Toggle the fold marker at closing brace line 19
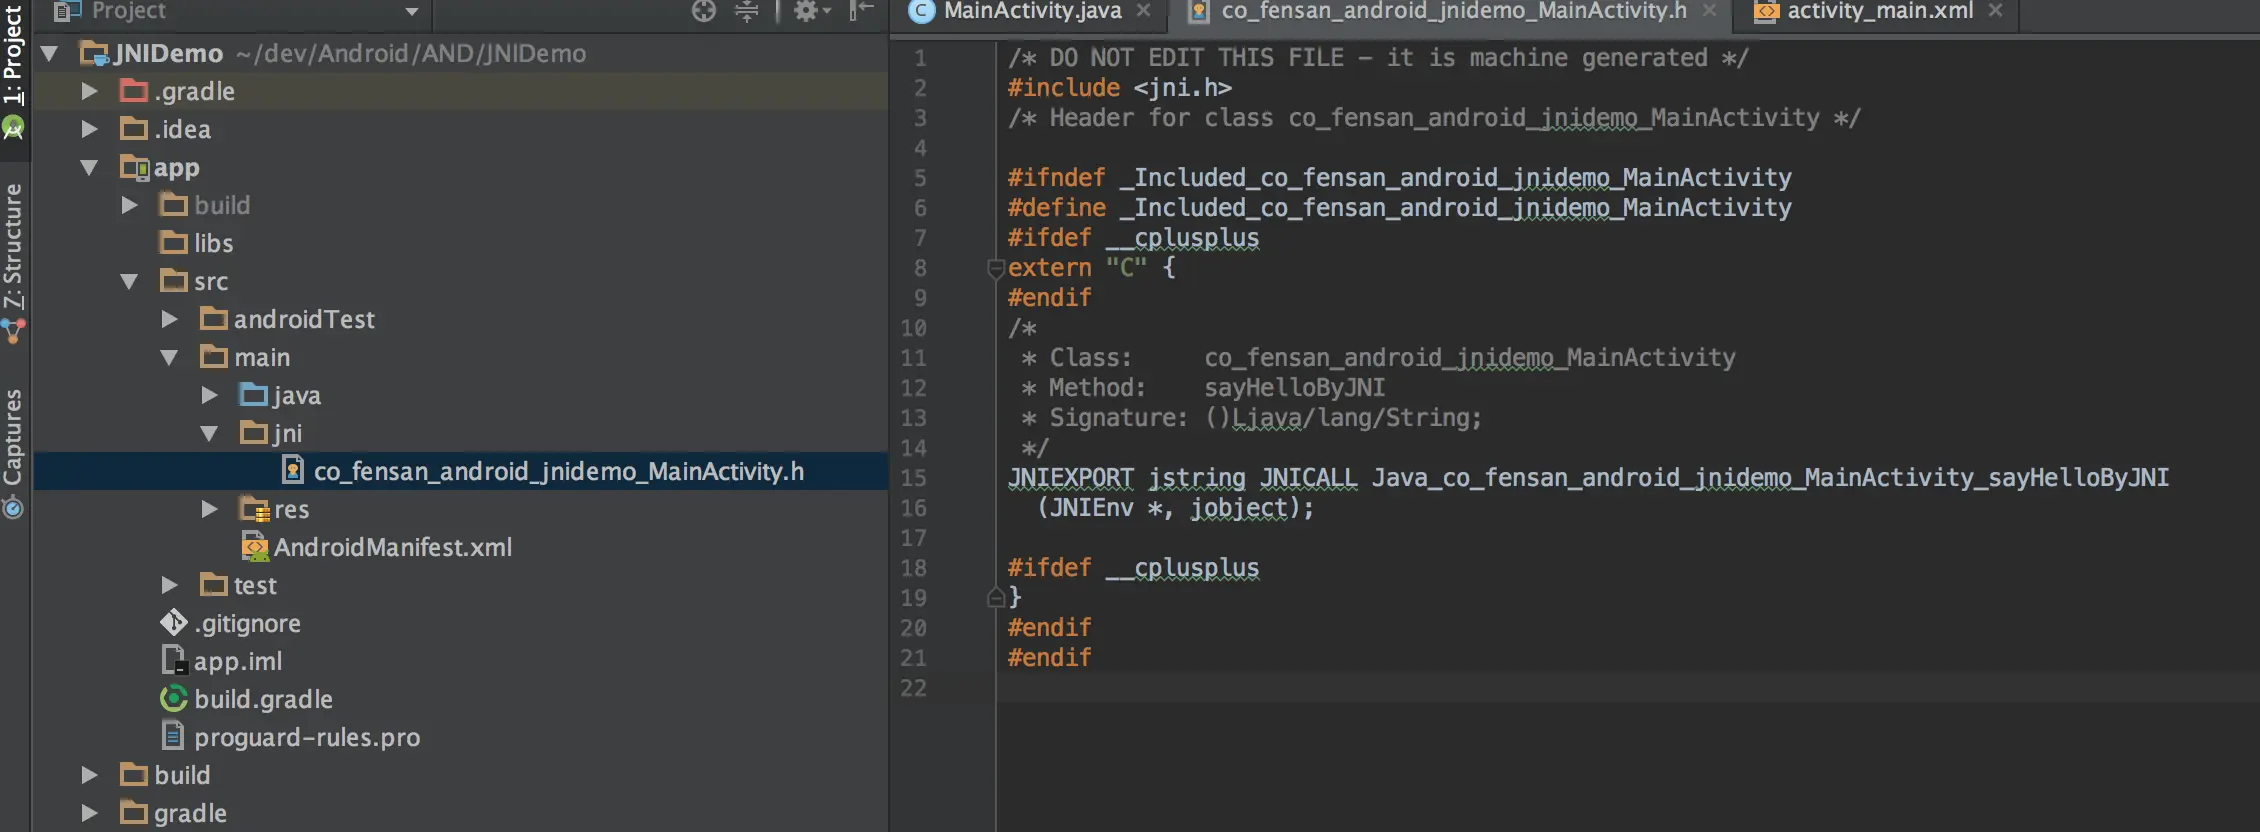The width and height of the screenshot is (2260, 832). 995,598
